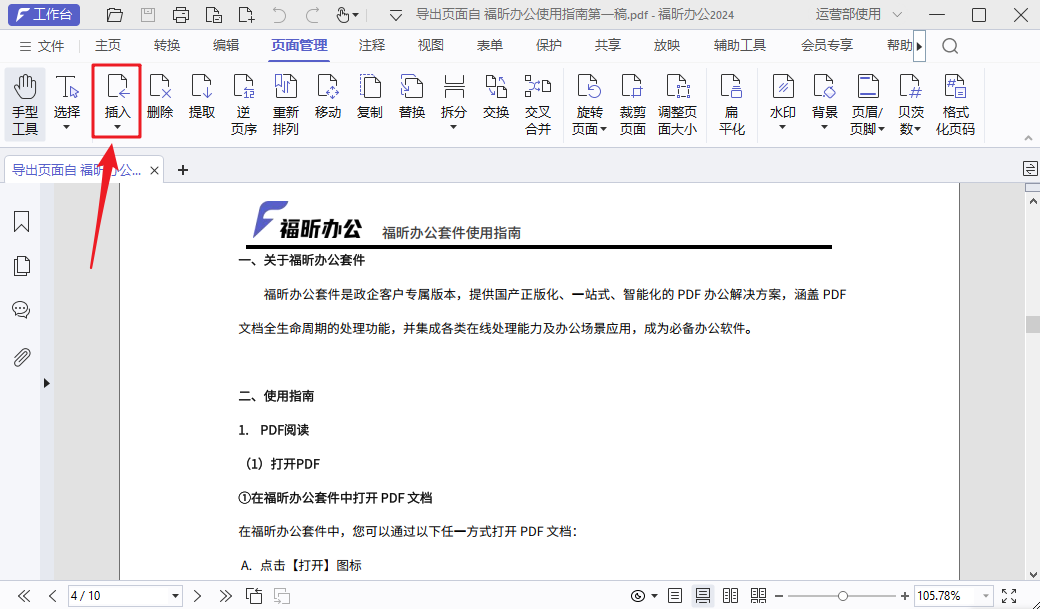Viewport: 1040px width, 609px height.
Task: Open the Comments panel in sidebar
Action: (x=21, y=310)
